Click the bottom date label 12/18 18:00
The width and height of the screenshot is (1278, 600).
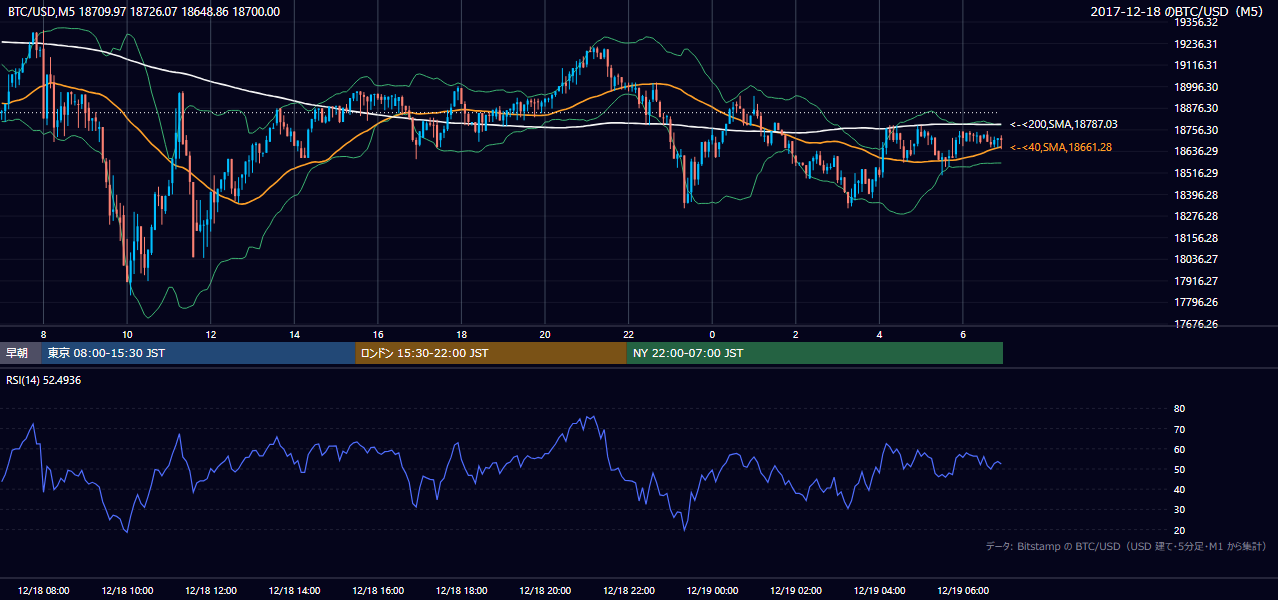click(462, 590)
